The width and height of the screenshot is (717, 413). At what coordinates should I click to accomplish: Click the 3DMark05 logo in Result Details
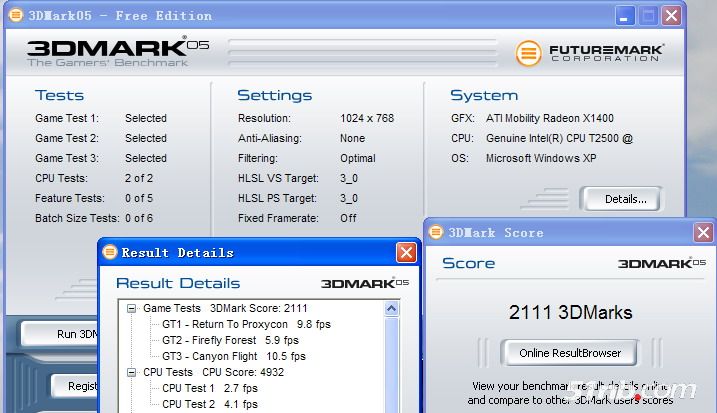pos(365,283)
